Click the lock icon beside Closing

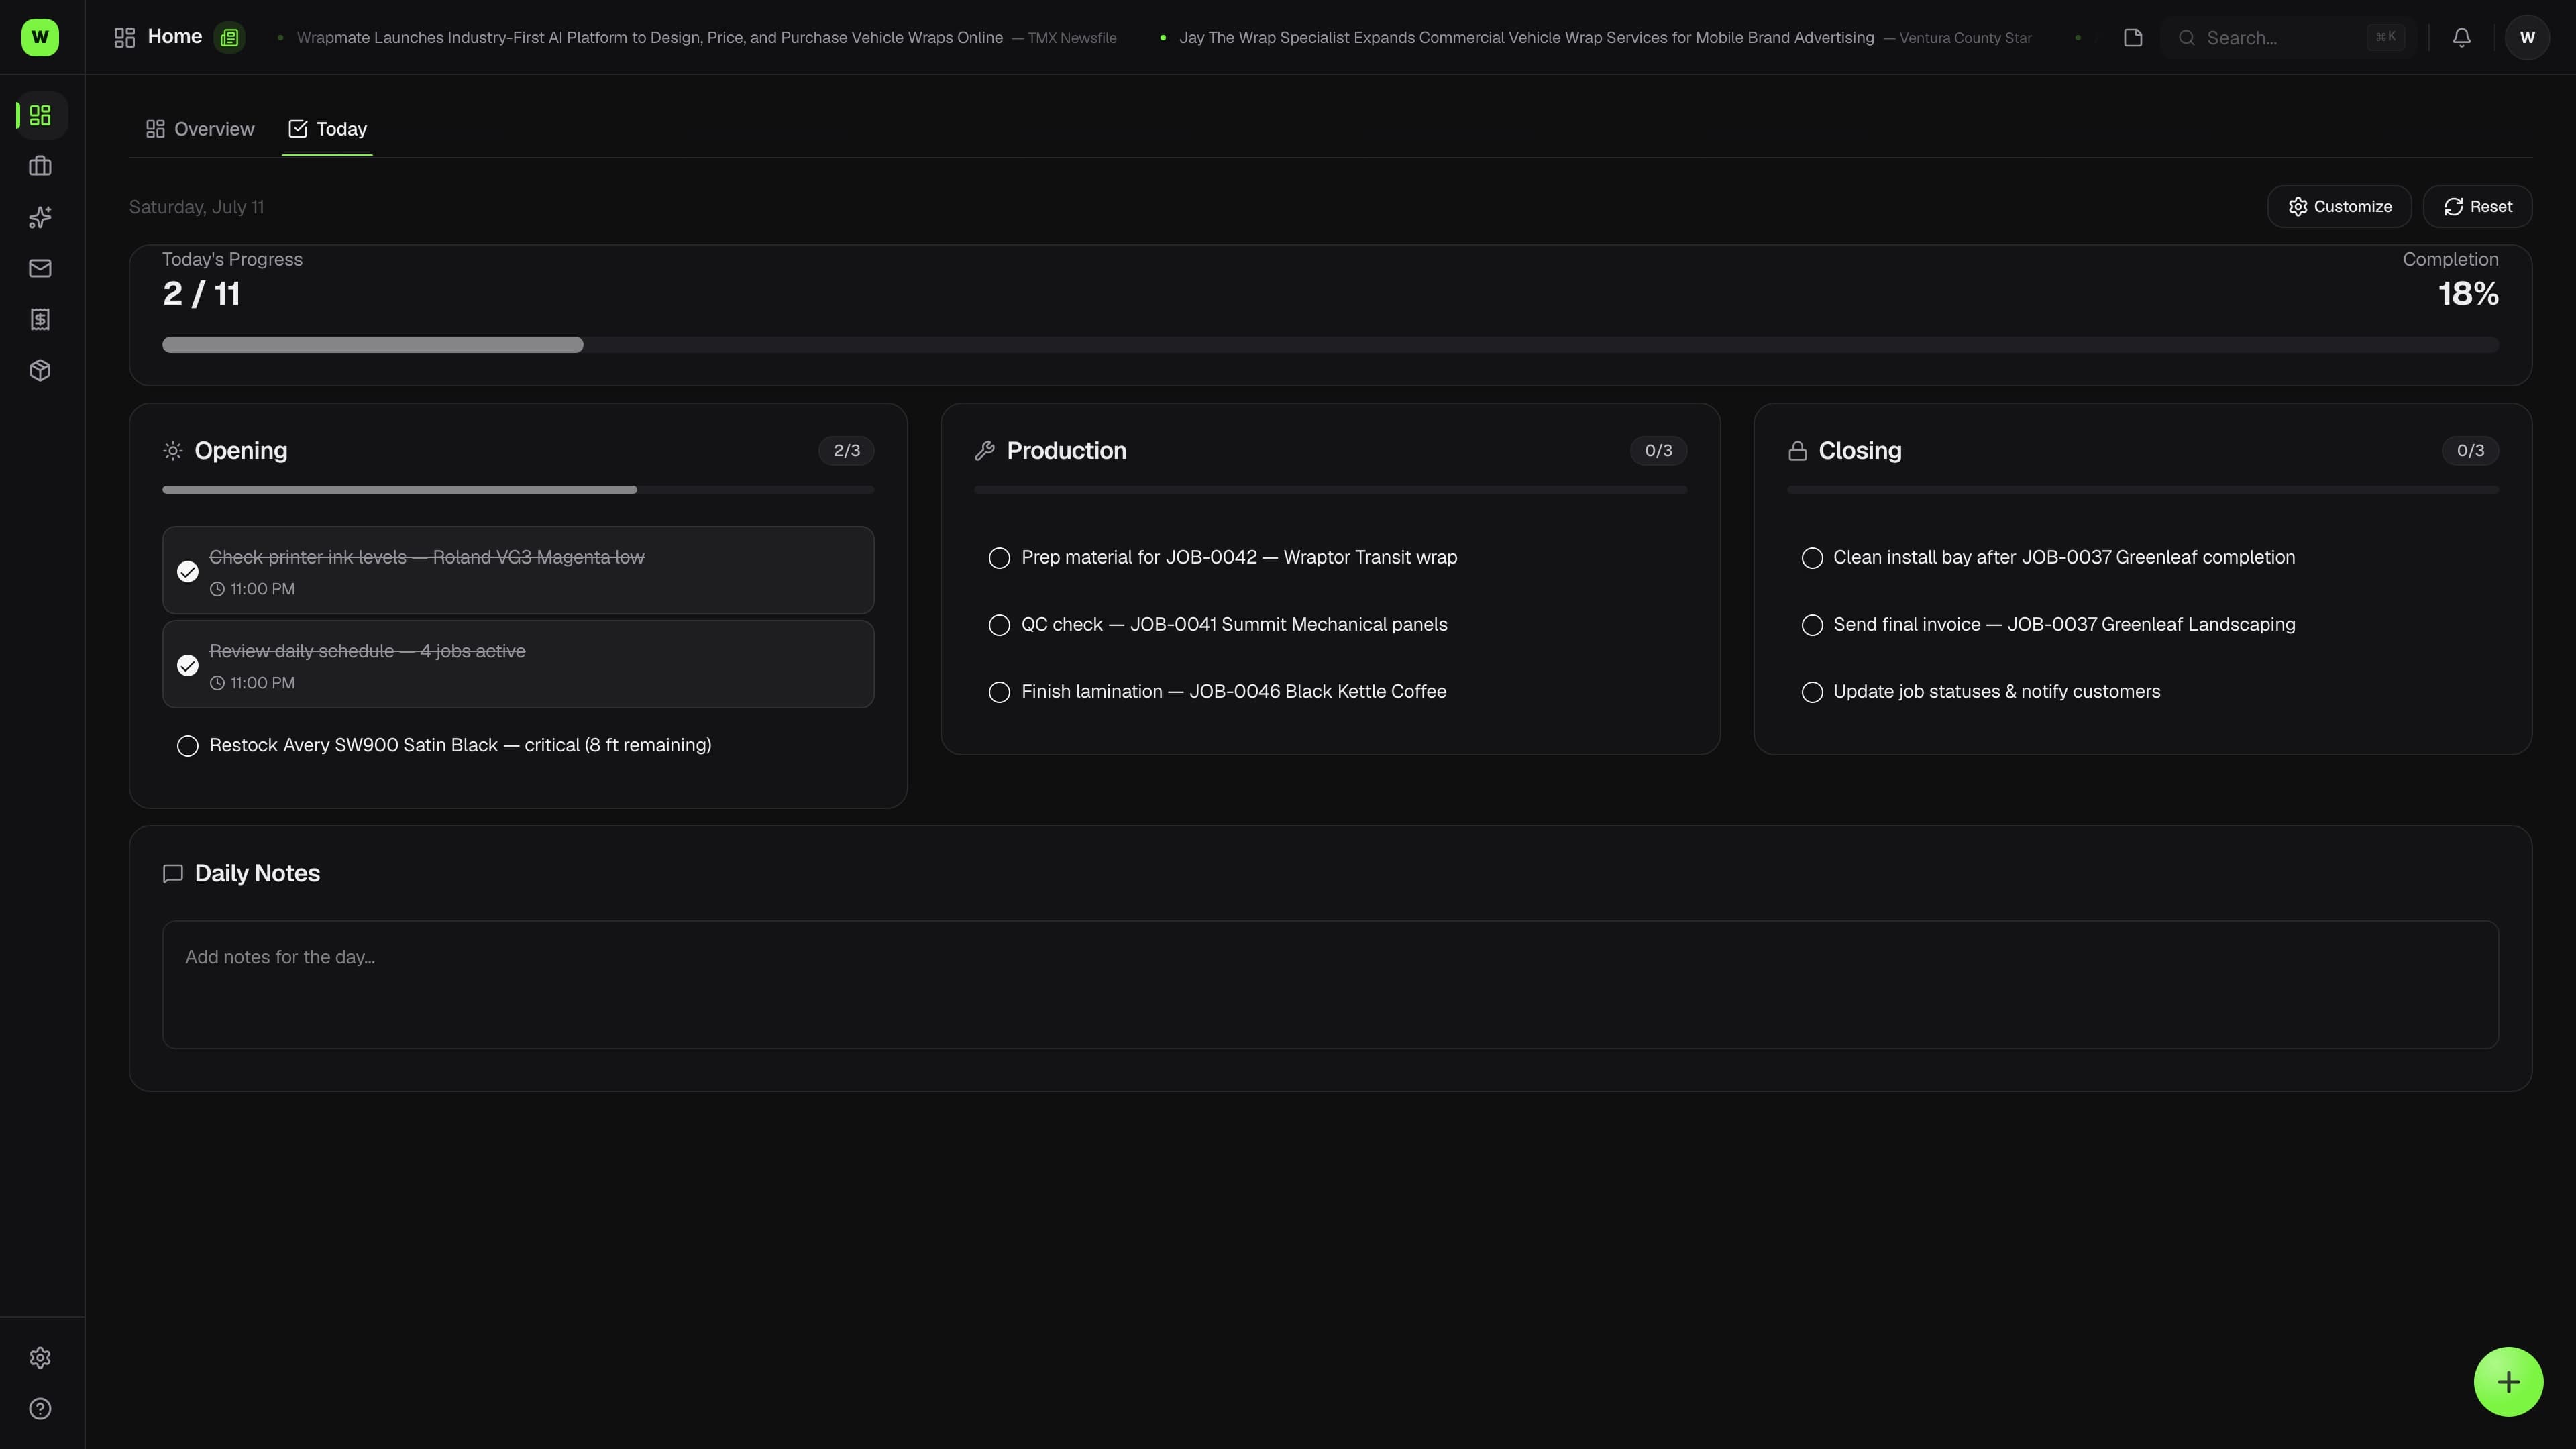(x=1797, y=451)
